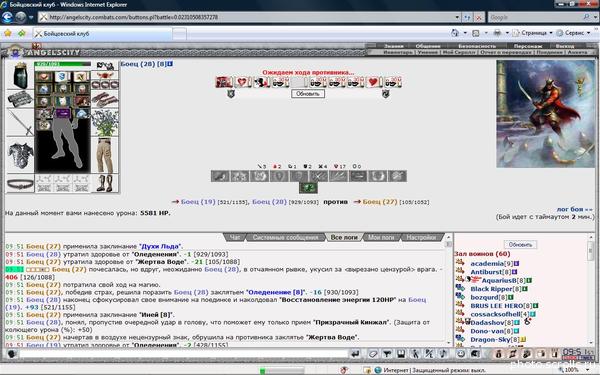
Task: Click player academia in the warriors list
Action: (487, 263)
